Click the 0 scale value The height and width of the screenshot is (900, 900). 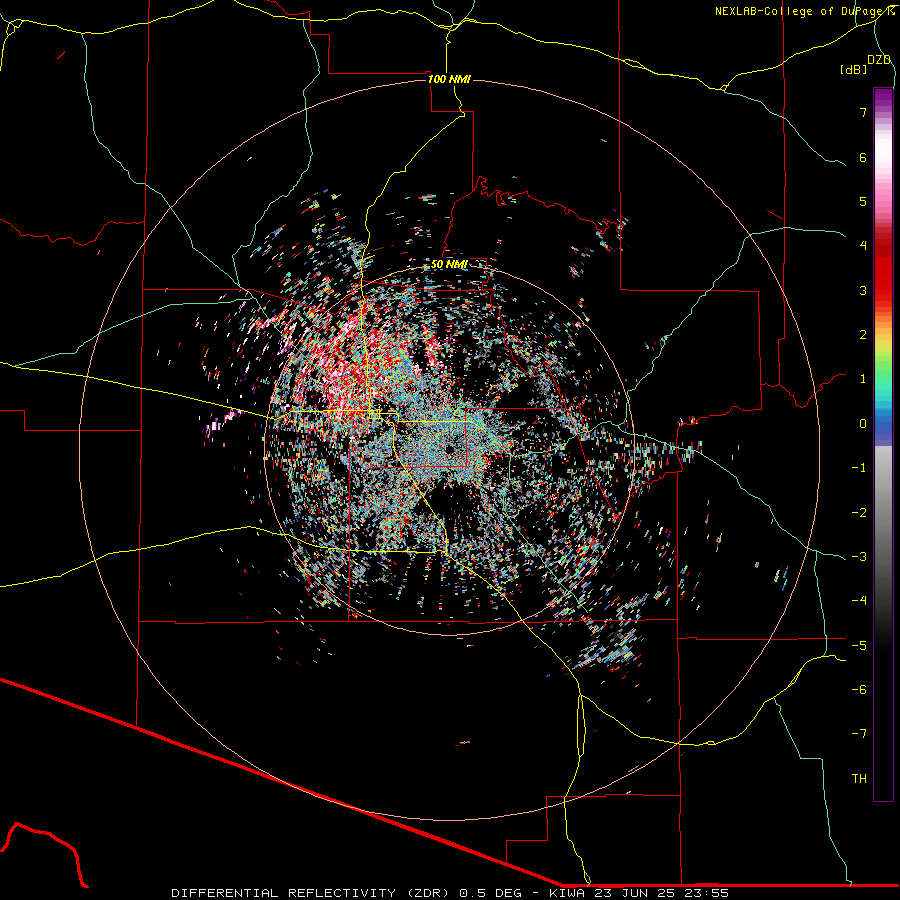pyautogui.click(x=863, y=424)
